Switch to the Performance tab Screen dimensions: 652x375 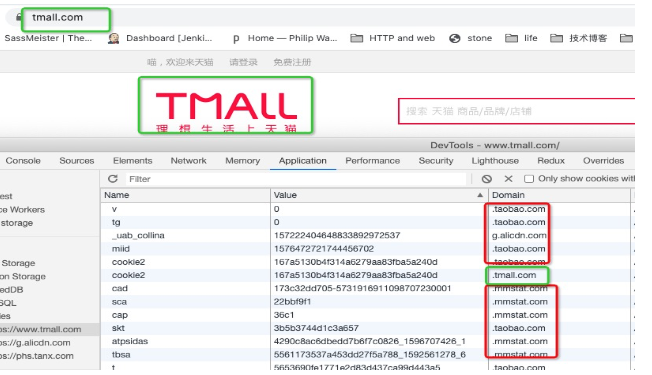pos(373,161)
